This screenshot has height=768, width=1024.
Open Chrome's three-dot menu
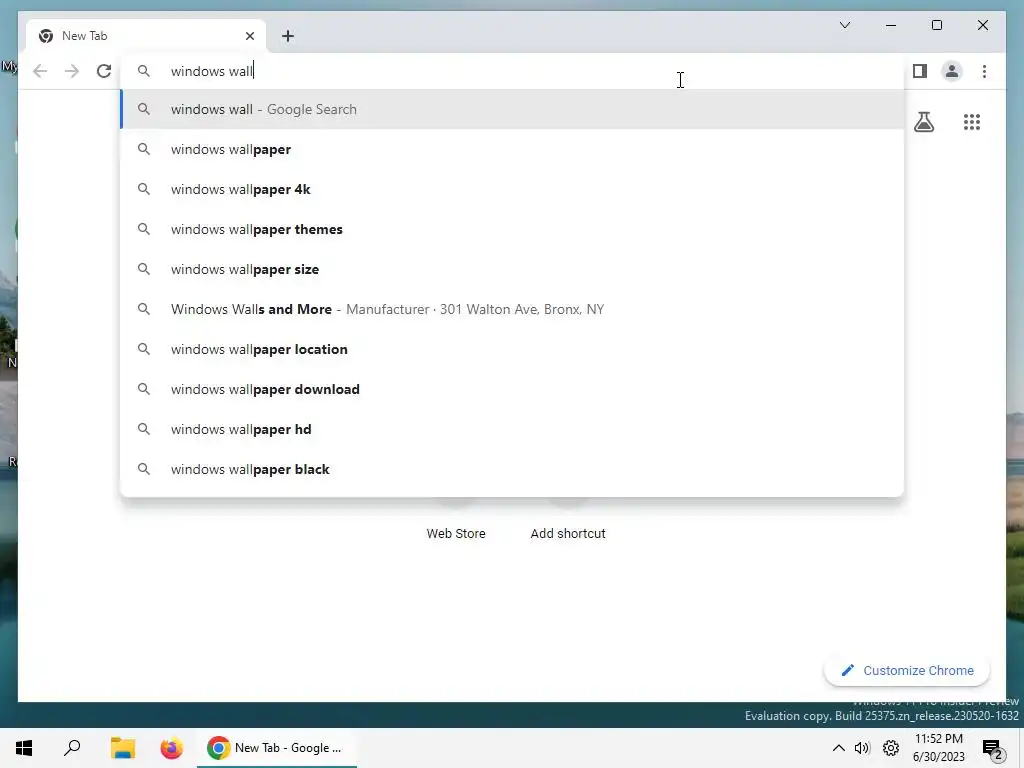tap(984, 71)
